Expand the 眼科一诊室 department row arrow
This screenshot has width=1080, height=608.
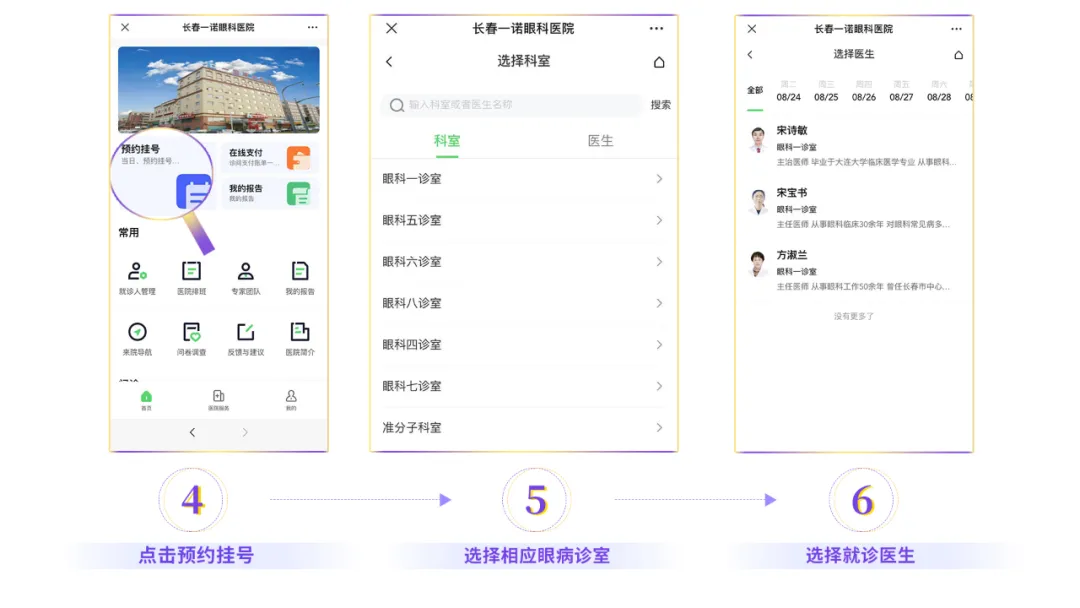(x=659, y=179)
